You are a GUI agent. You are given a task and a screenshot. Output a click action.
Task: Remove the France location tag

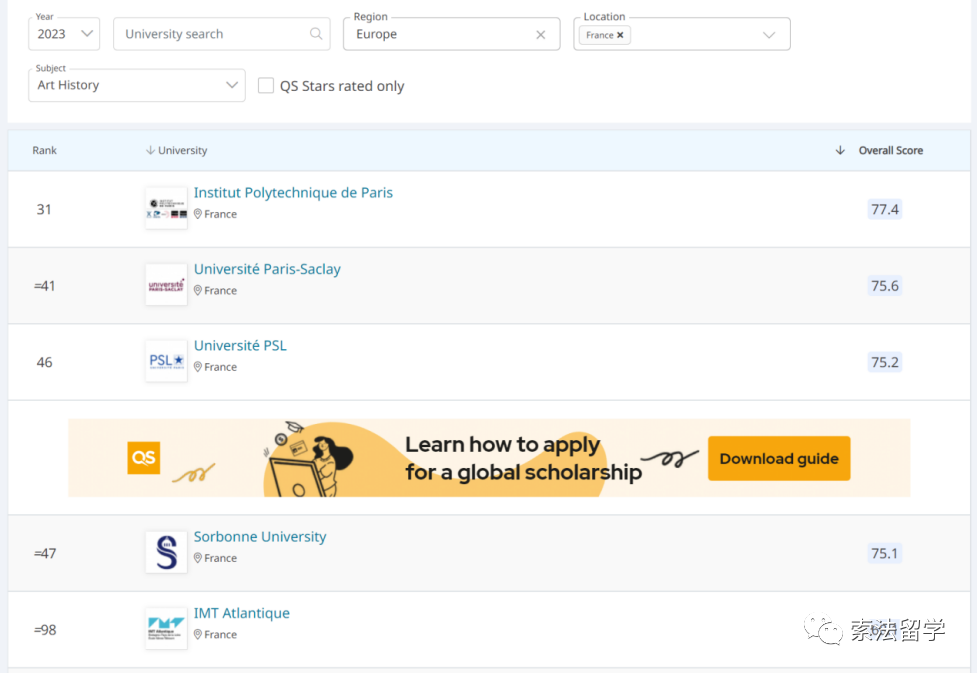tap(620, 35)
